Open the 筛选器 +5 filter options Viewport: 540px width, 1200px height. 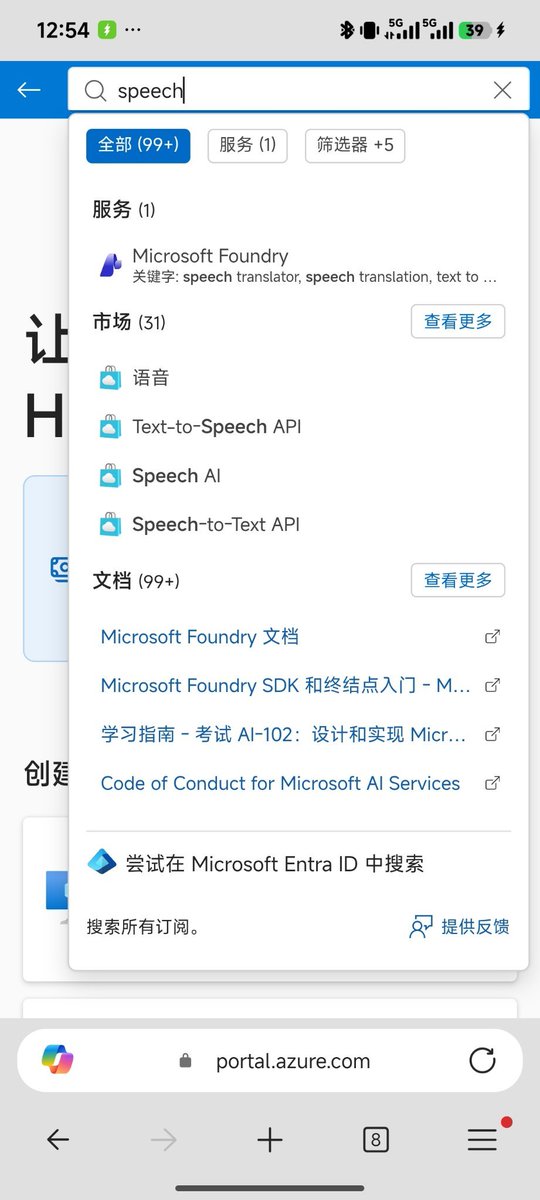tap(355, 145)
